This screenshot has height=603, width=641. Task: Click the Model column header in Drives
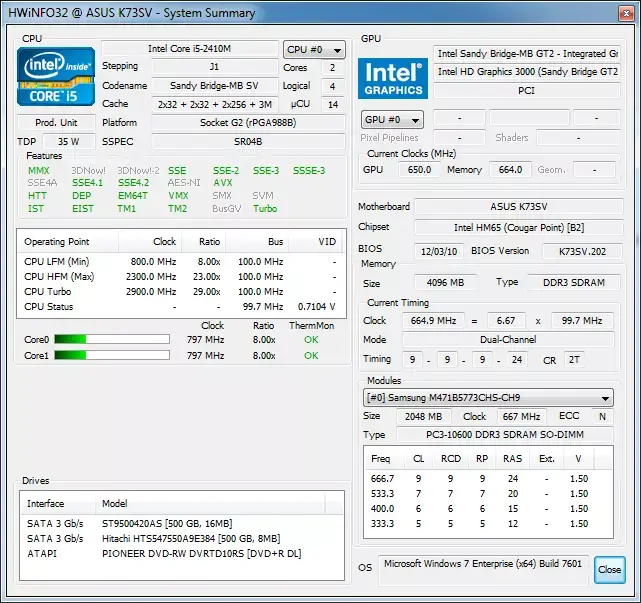[x=210, y=503]
